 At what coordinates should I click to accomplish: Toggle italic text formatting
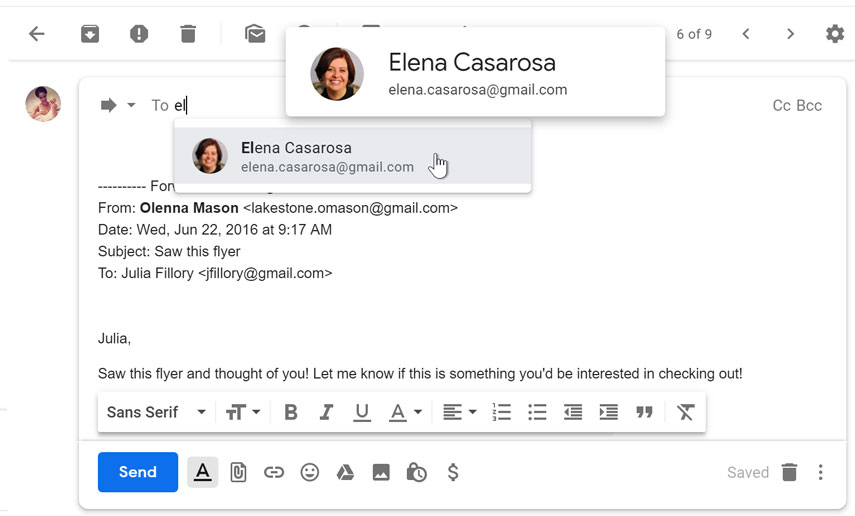[x=326, y=412]
